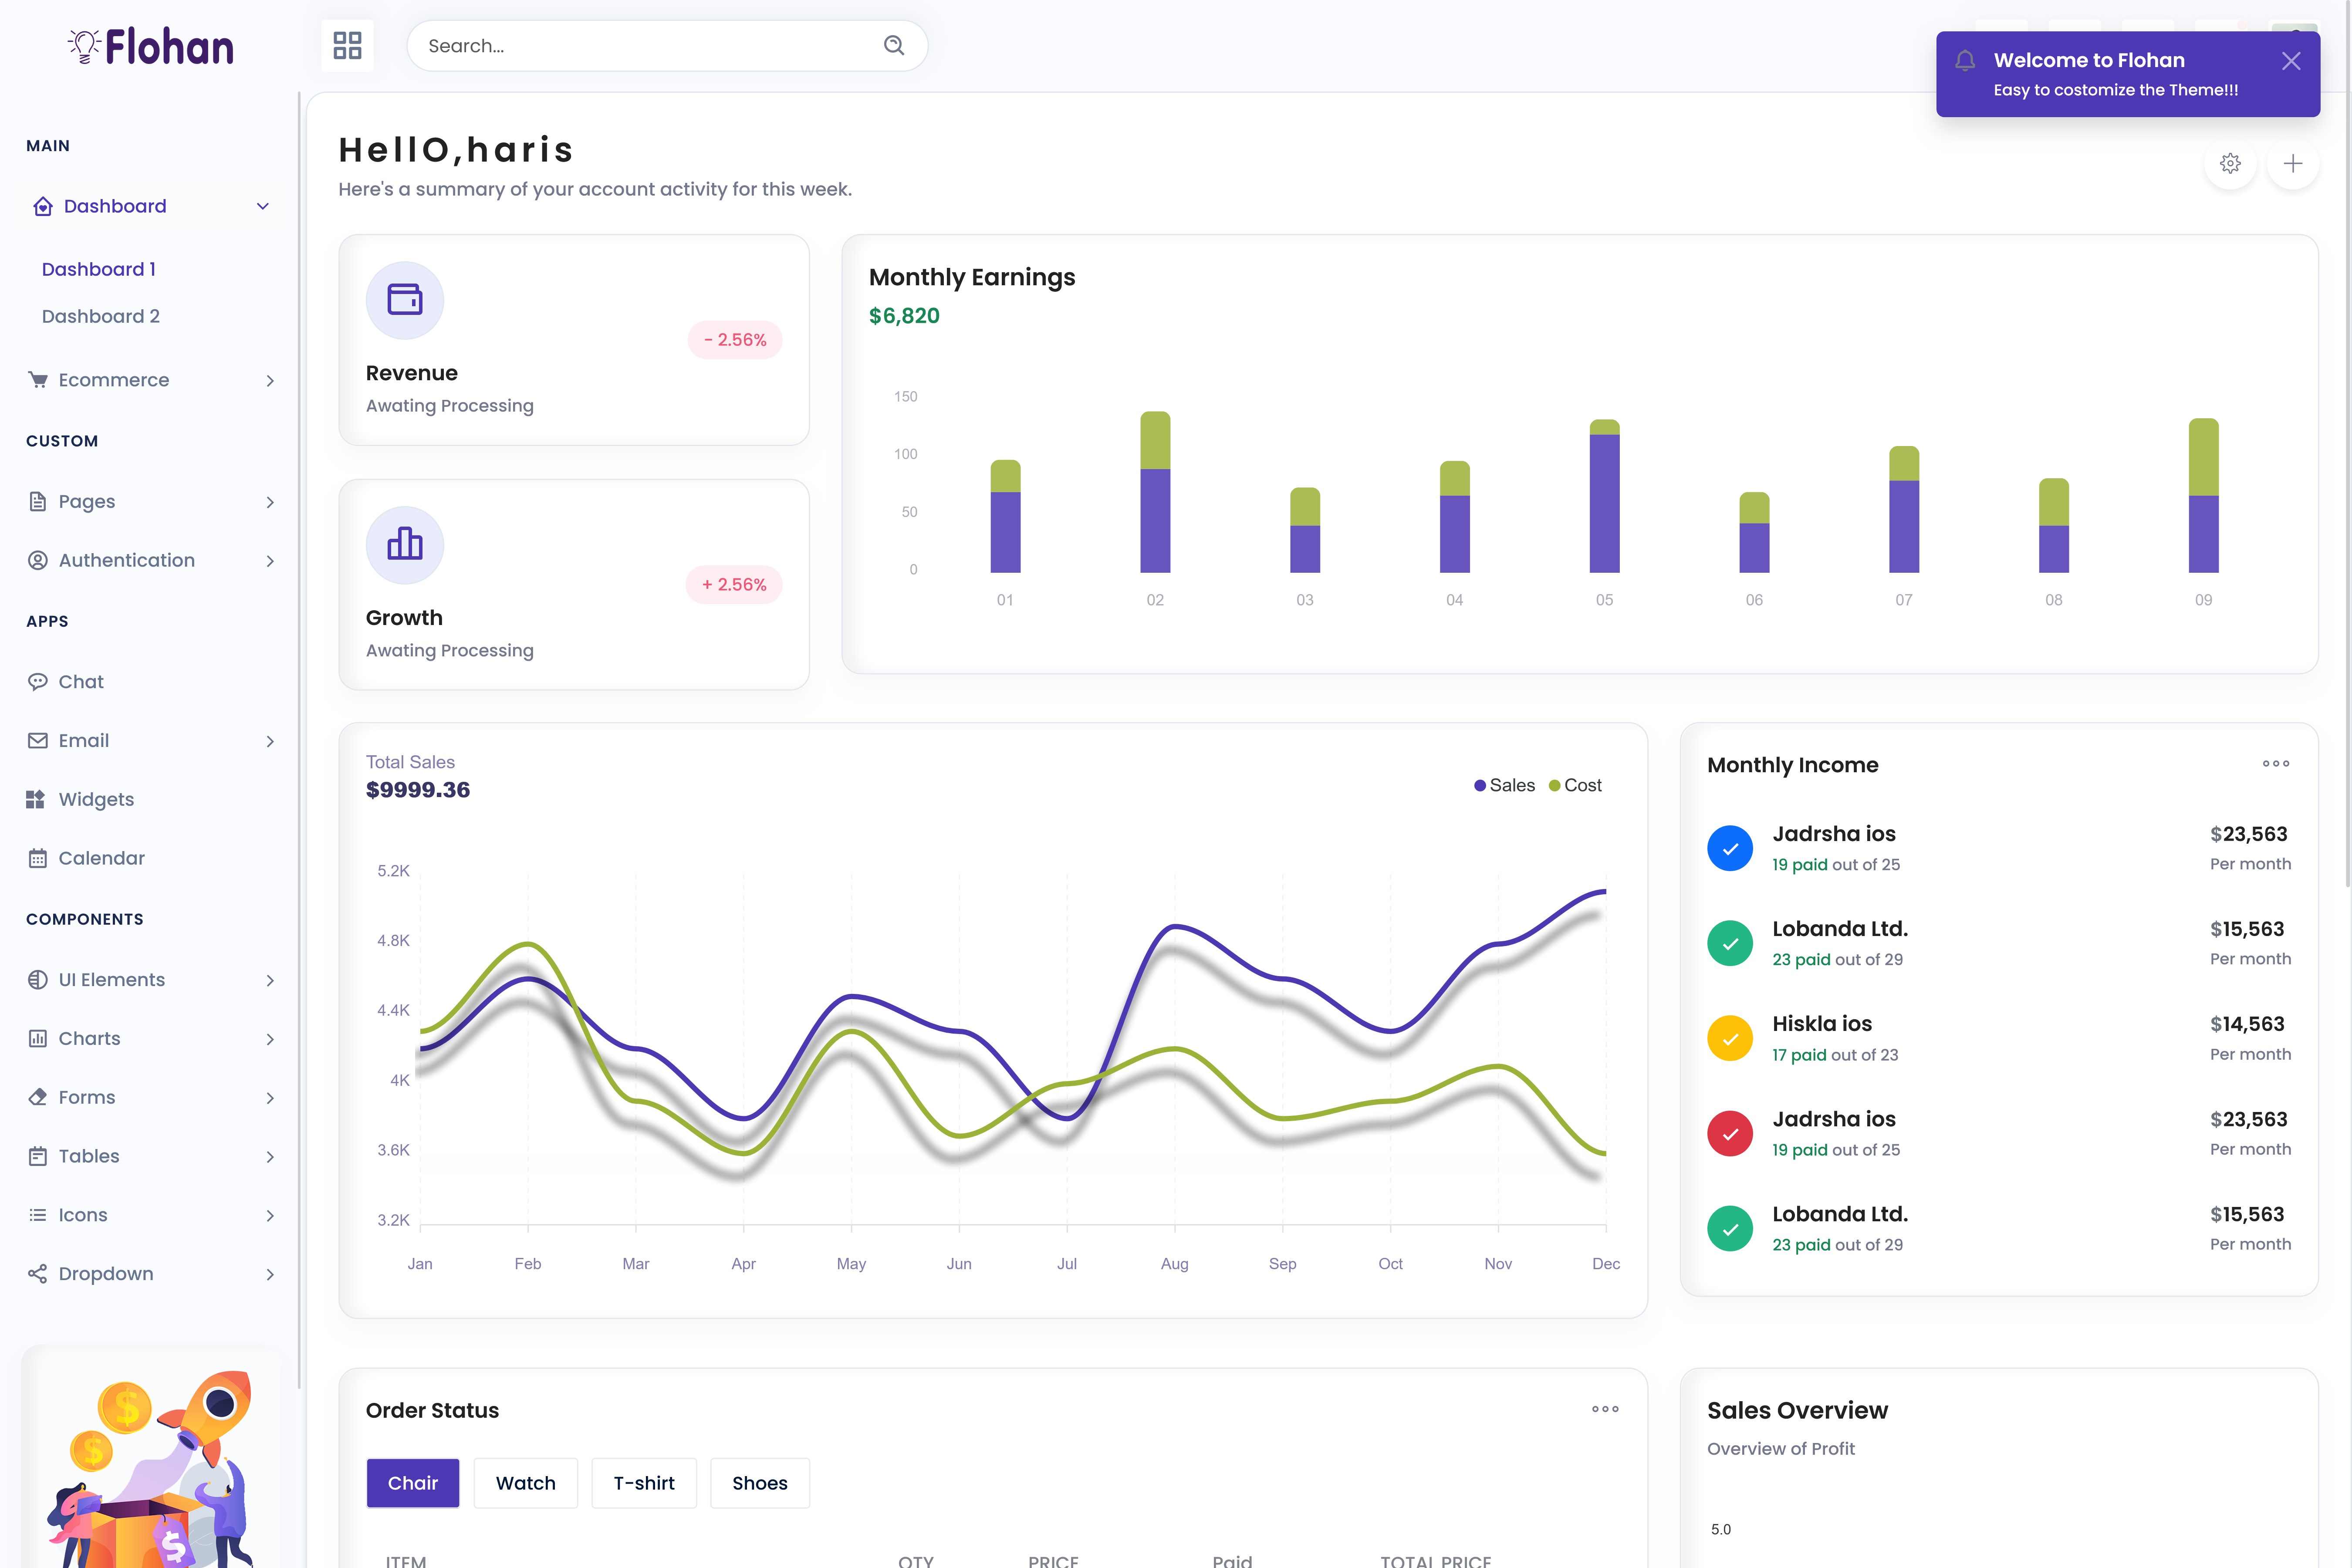Collapse the Dashboard menu chevron
2352x1568 pixels.
(x=263, y=206)
